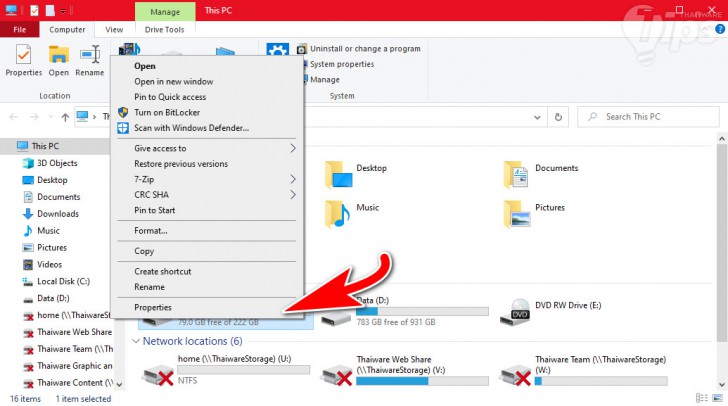The width and height of the screenshot is (728, 406).
Task: Open settings gear icon in ribbon
Action: tap(278, 49)
